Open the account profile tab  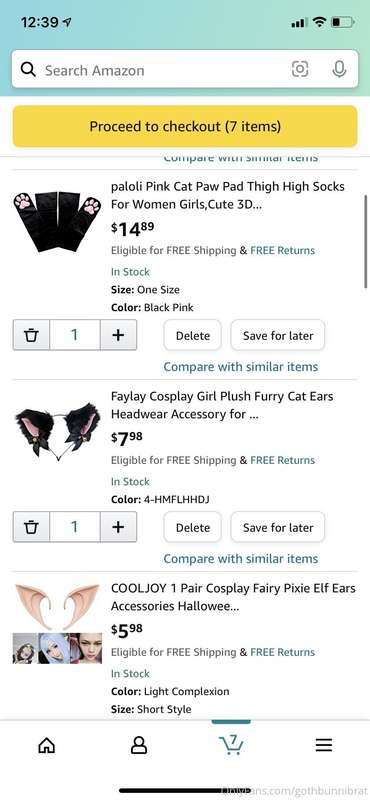pos(139,745)
